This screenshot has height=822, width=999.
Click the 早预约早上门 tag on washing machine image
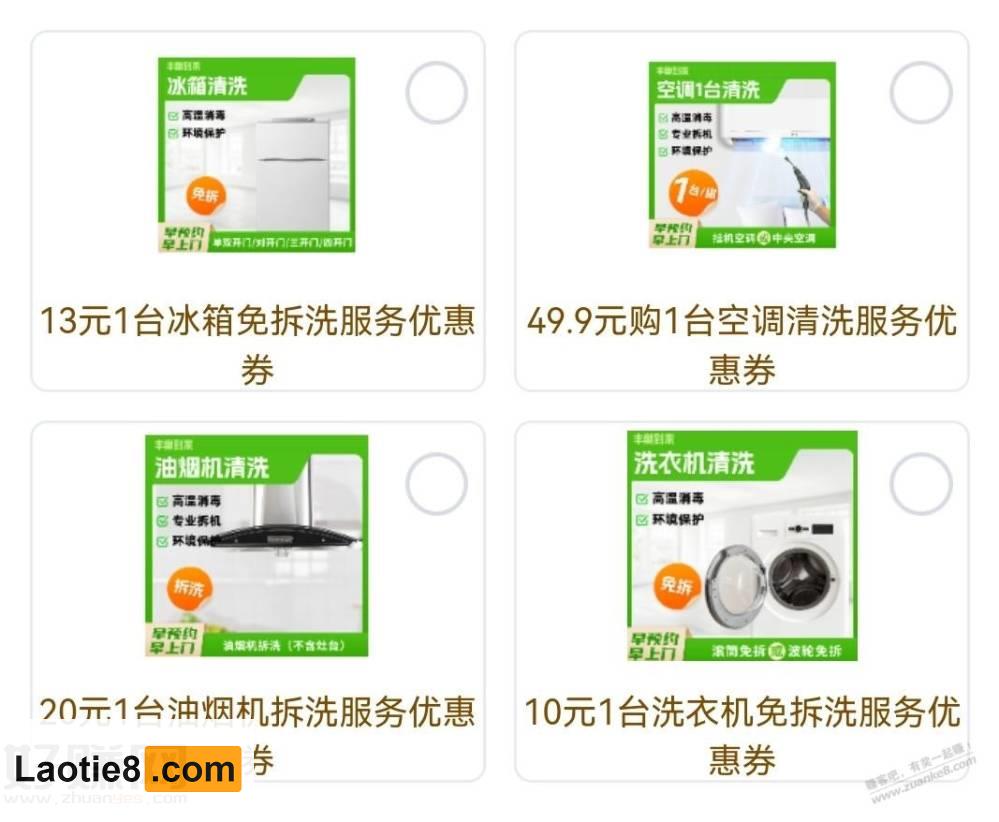point(654,646)
